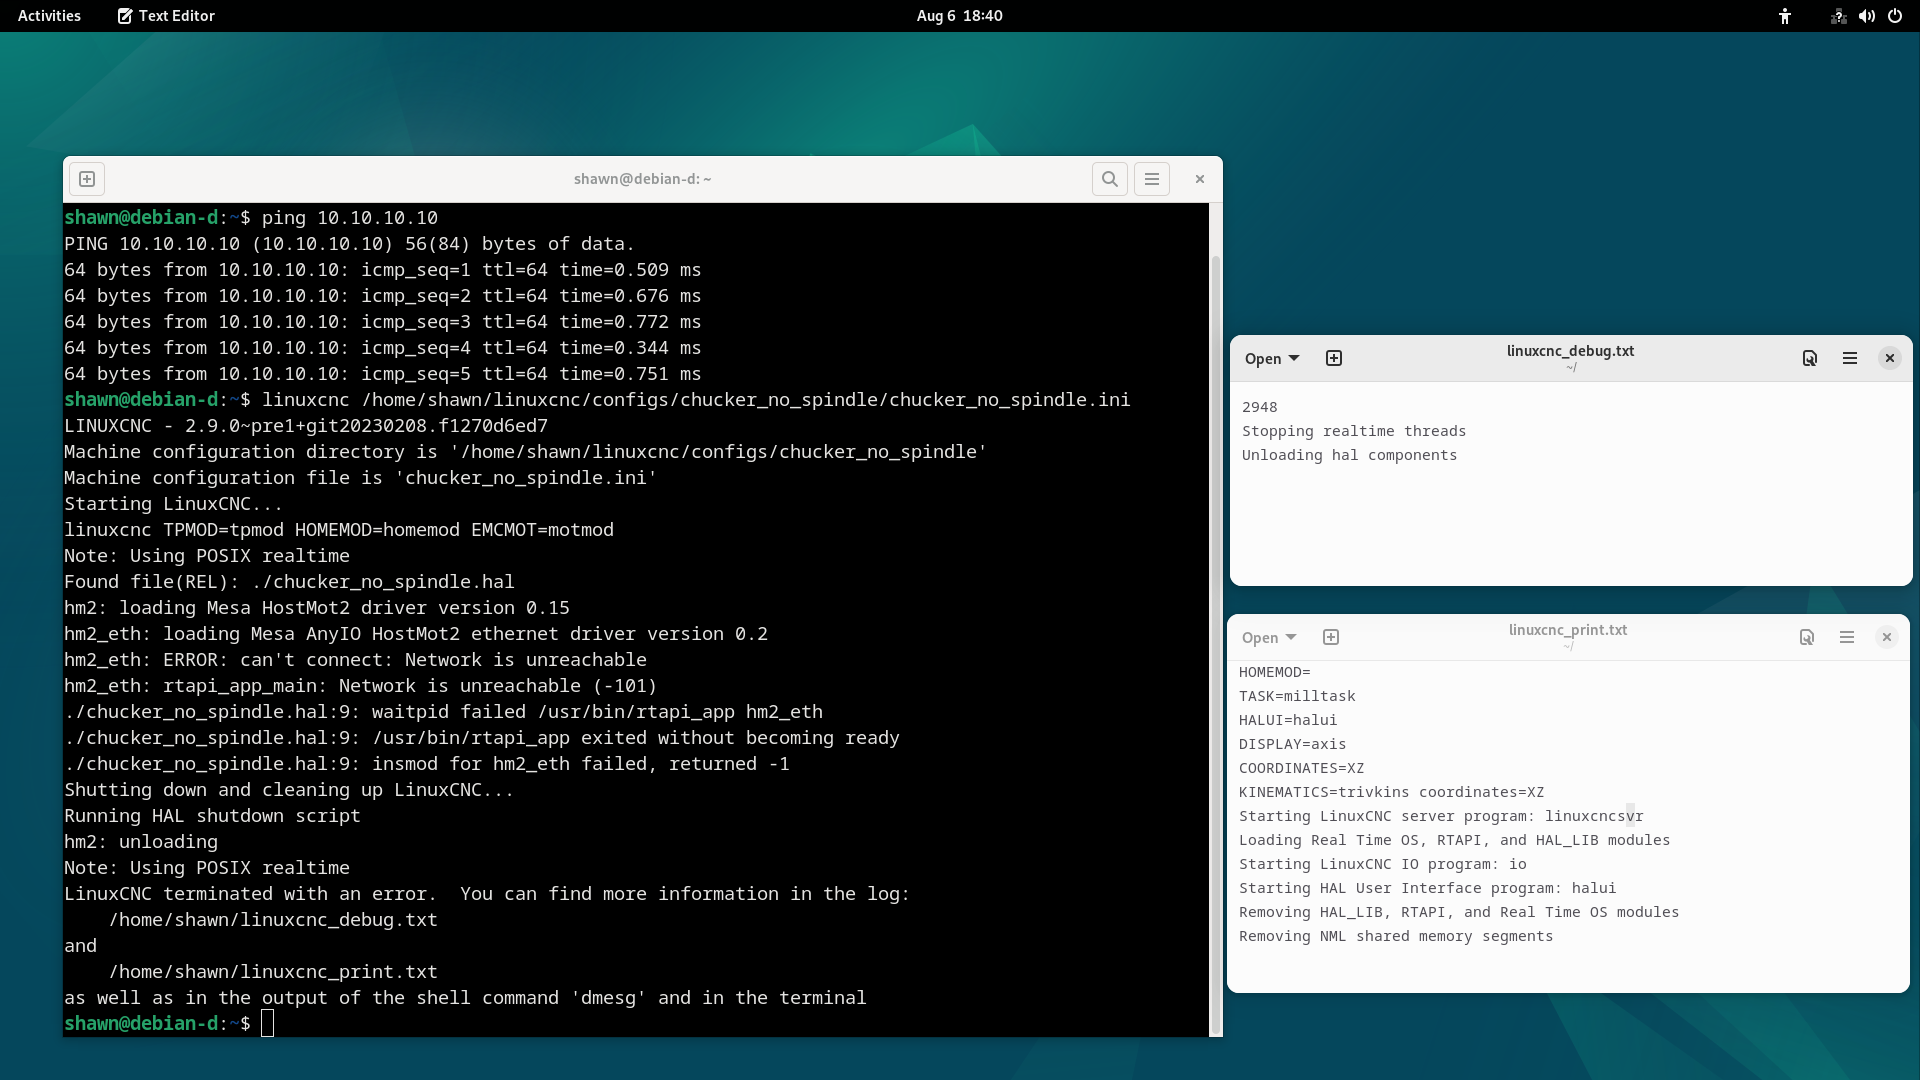Close the linuxcnc_debug.txt window

1889,358
